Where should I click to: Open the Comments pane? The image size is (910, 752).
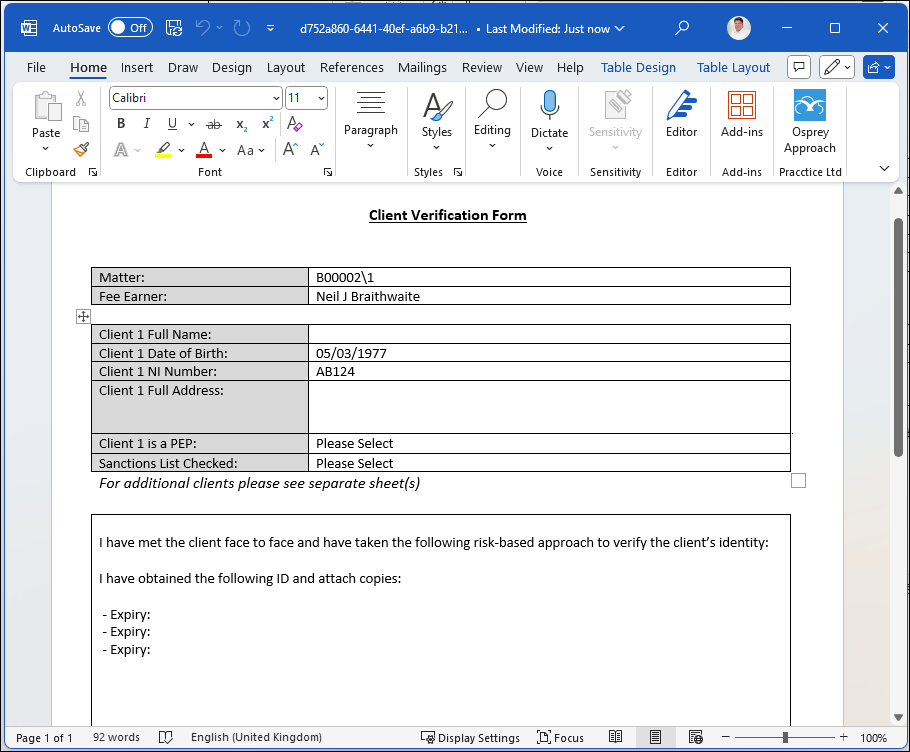(x=799, y=67)
